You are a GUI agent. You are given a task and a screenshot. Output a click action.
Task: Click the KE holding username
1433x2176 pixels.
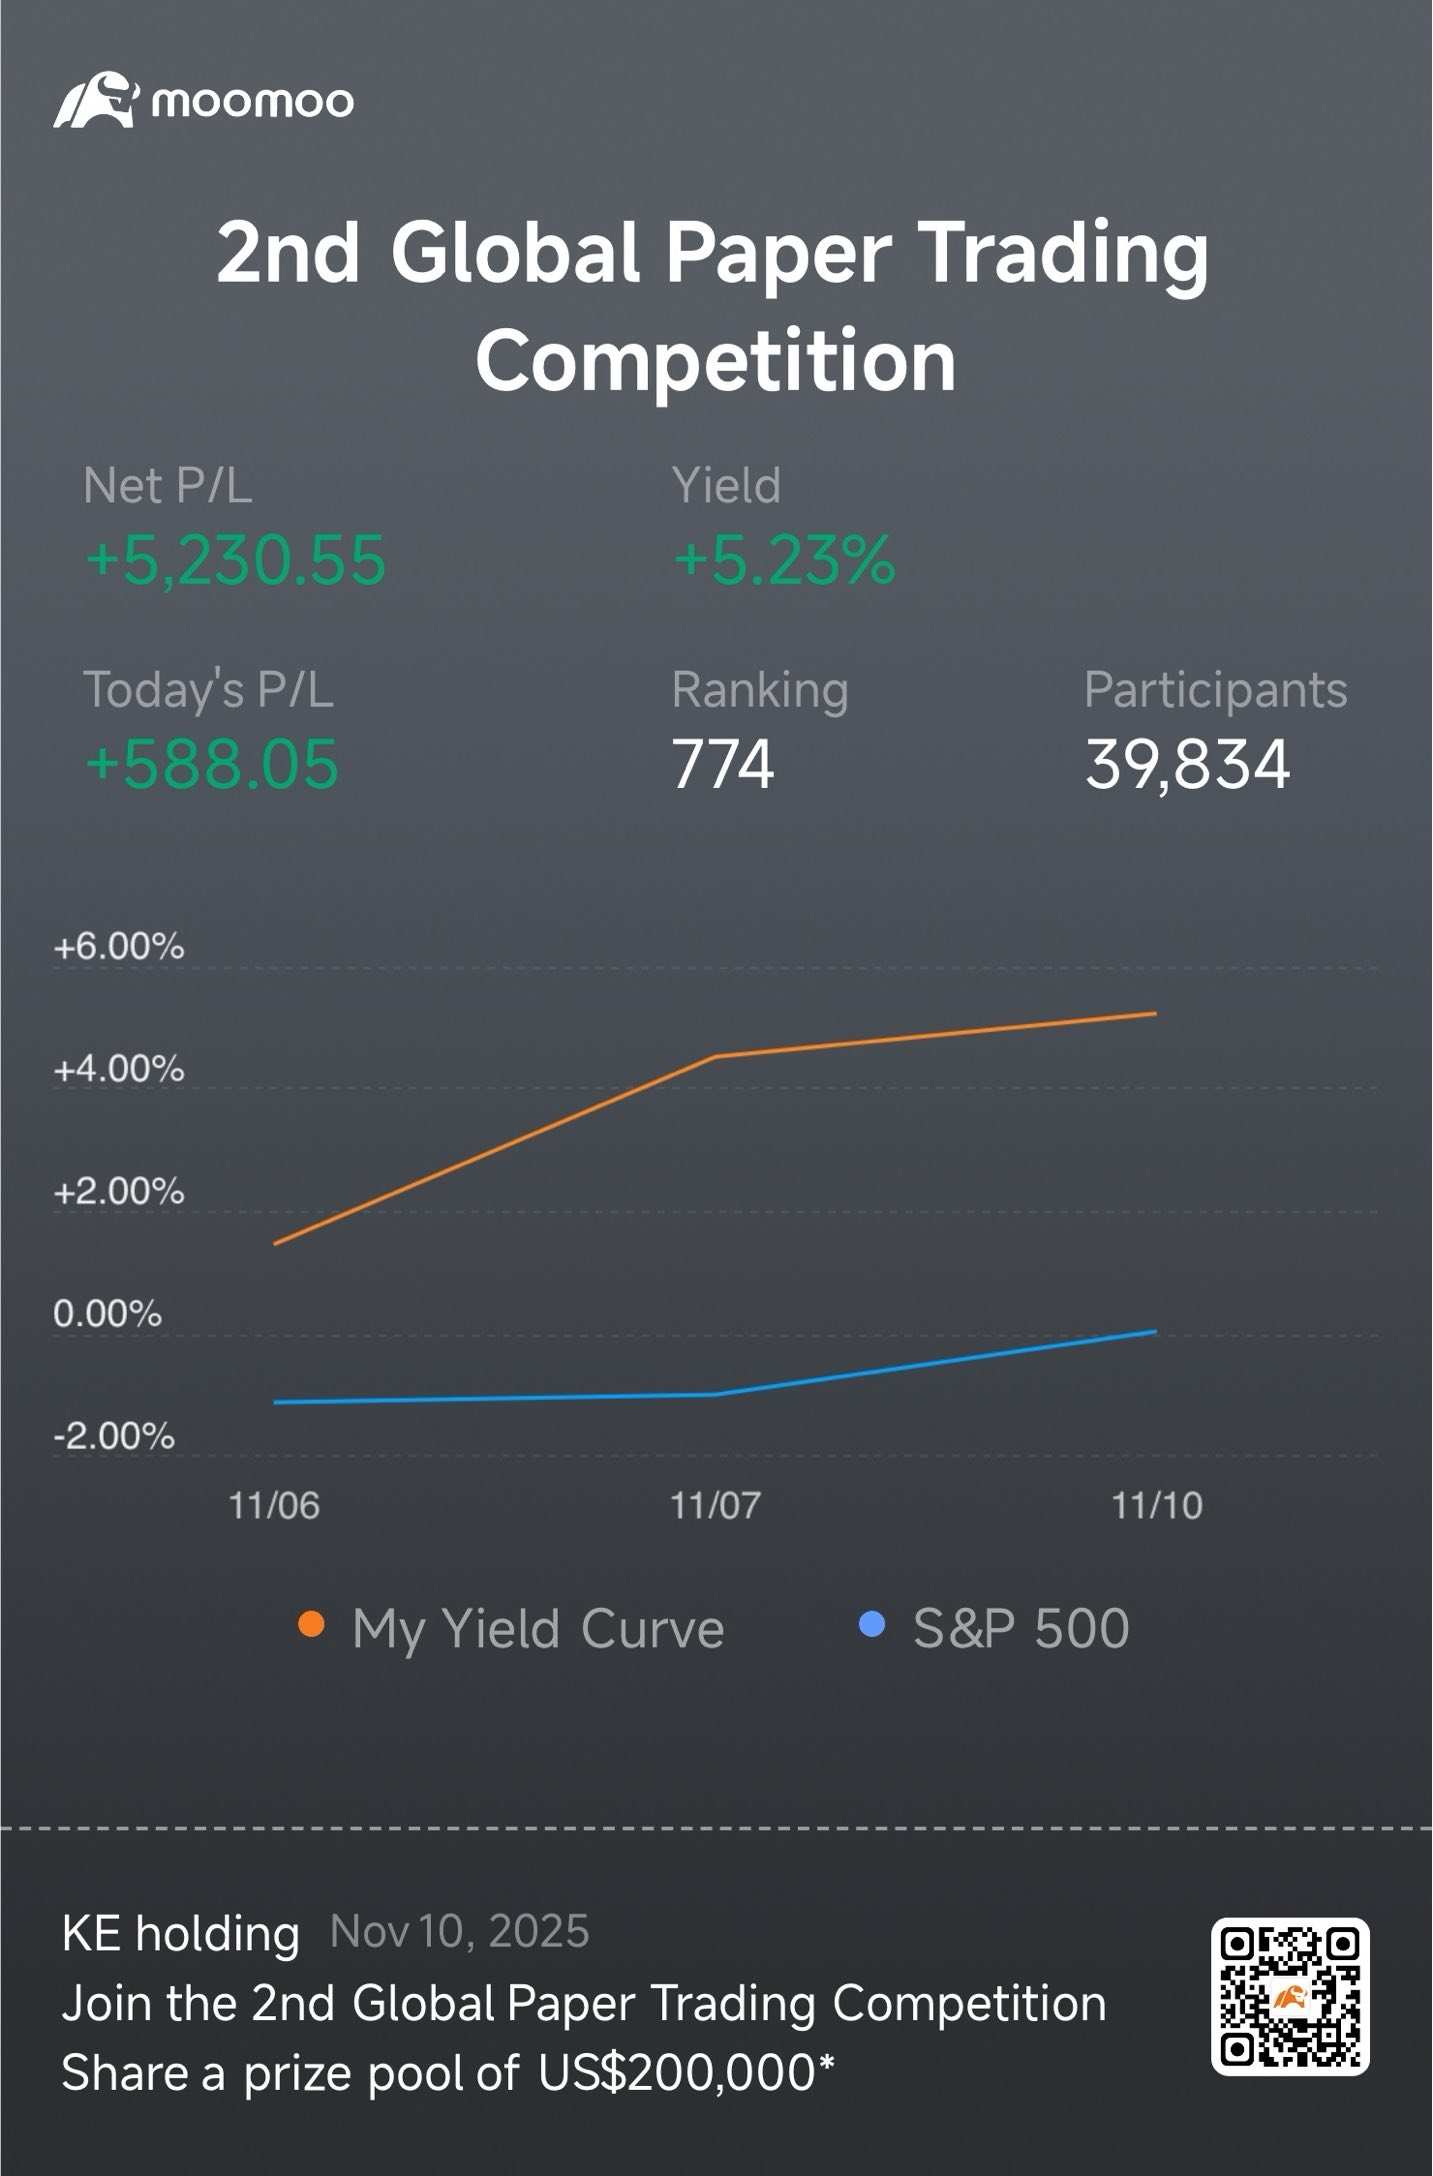181,1934
